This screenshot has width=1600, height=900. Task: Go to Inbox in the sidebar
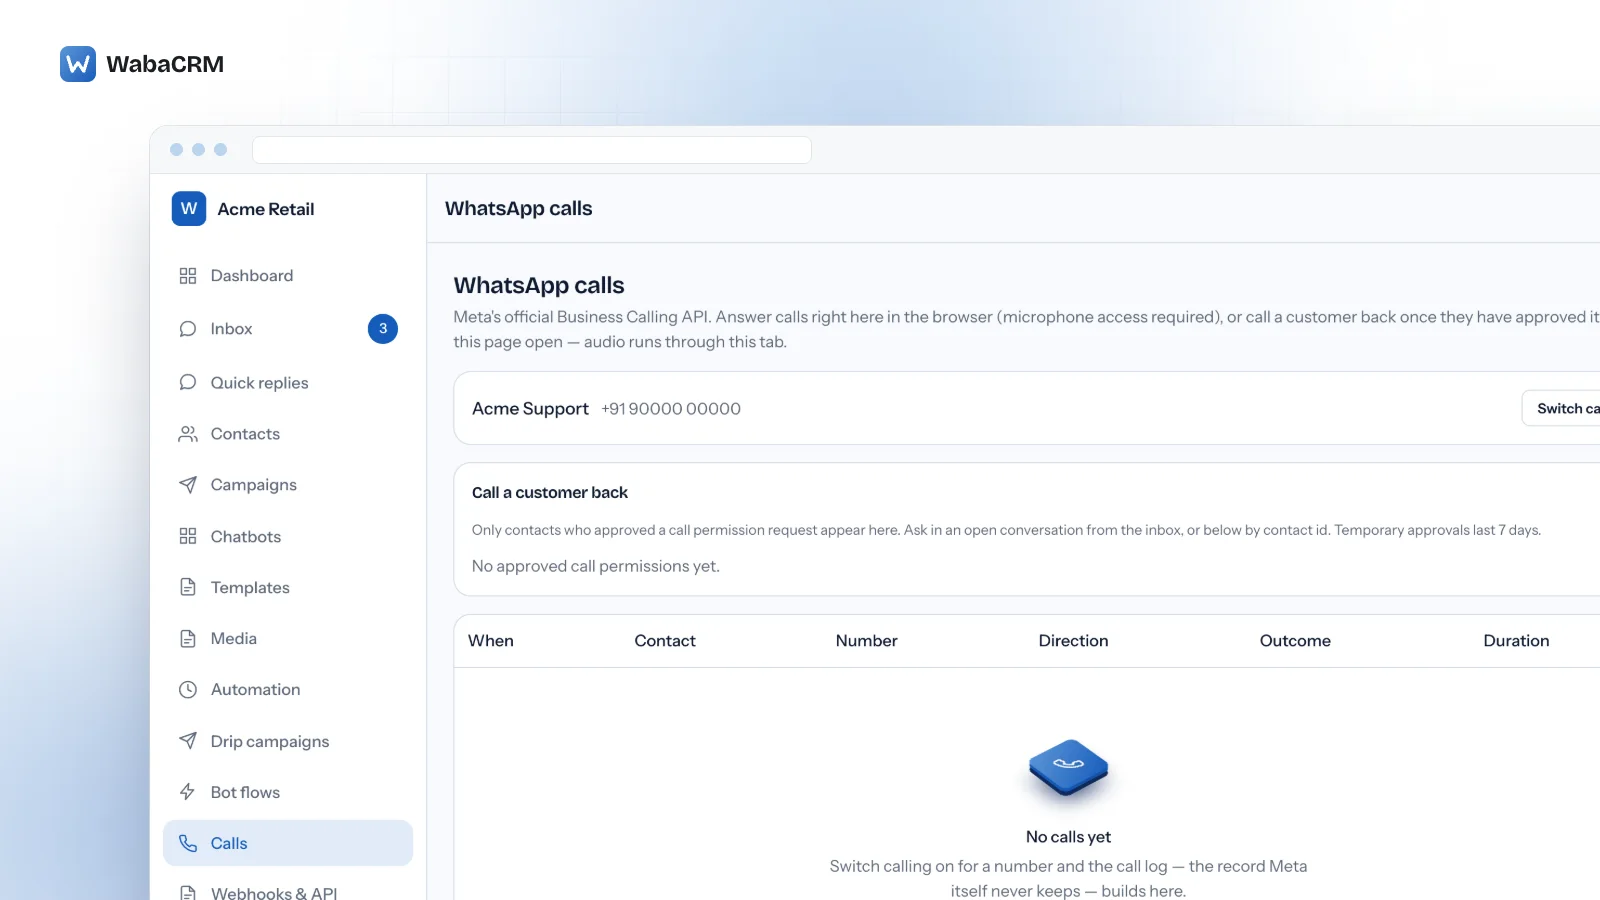point(288,329)
